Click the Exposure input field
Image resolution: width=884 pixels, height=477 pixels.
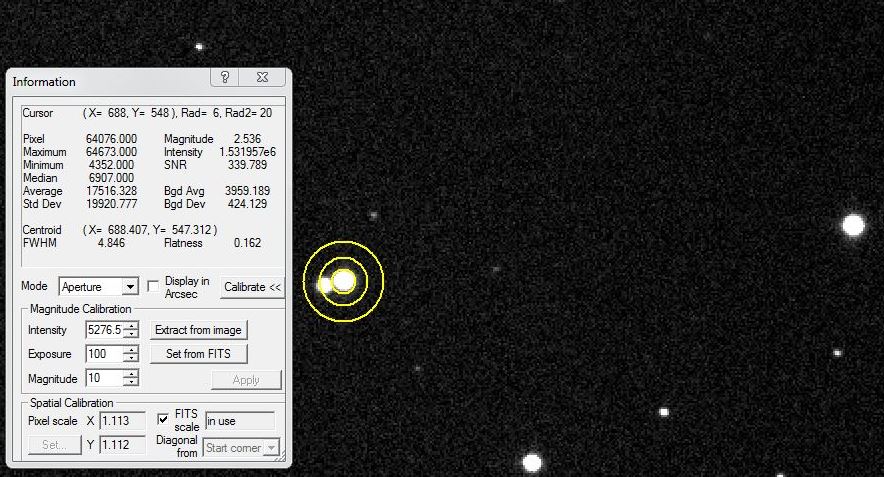point(104,354)
